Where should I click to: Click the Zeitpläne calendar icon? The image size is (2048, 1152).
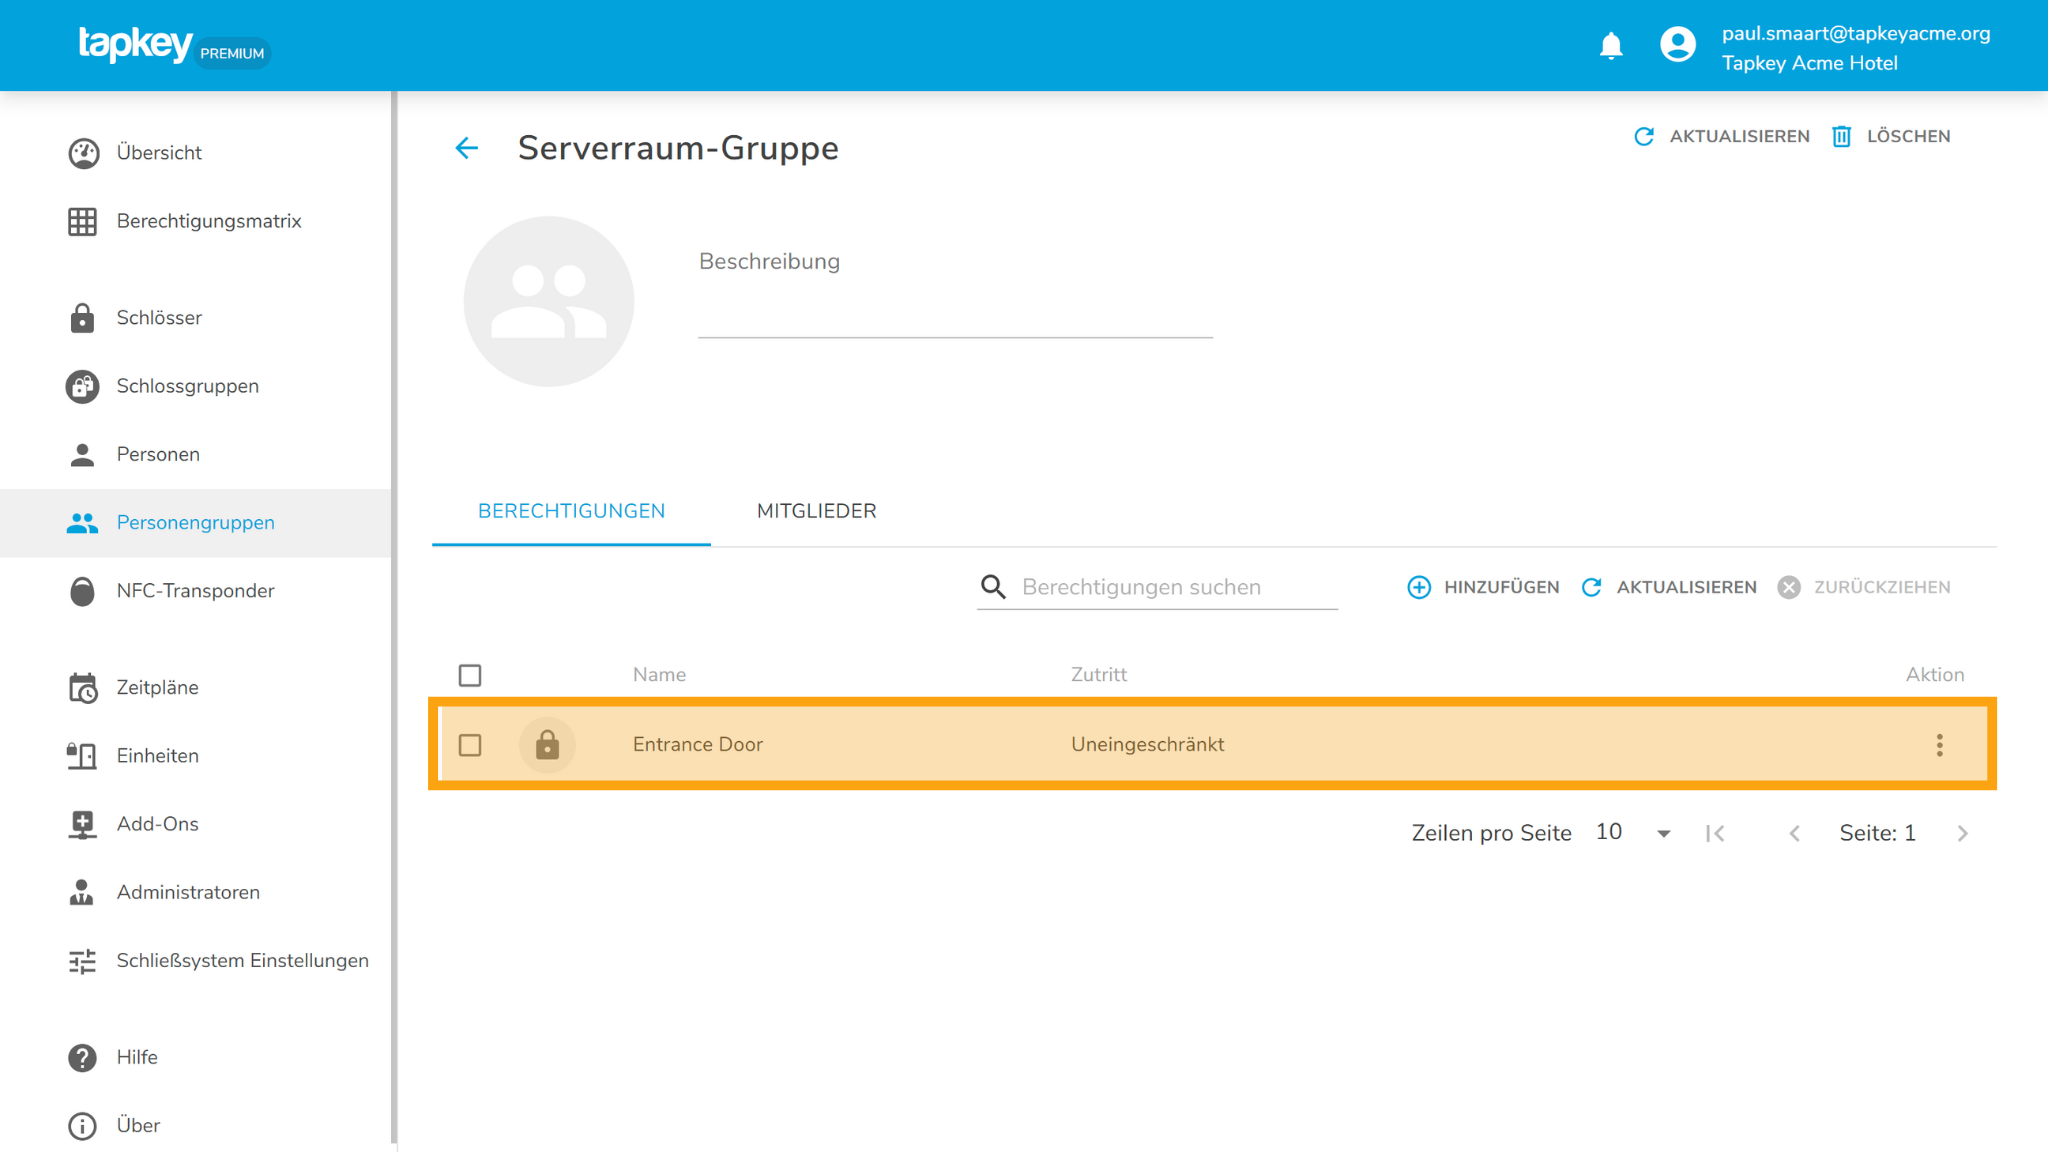coord(83,688)
